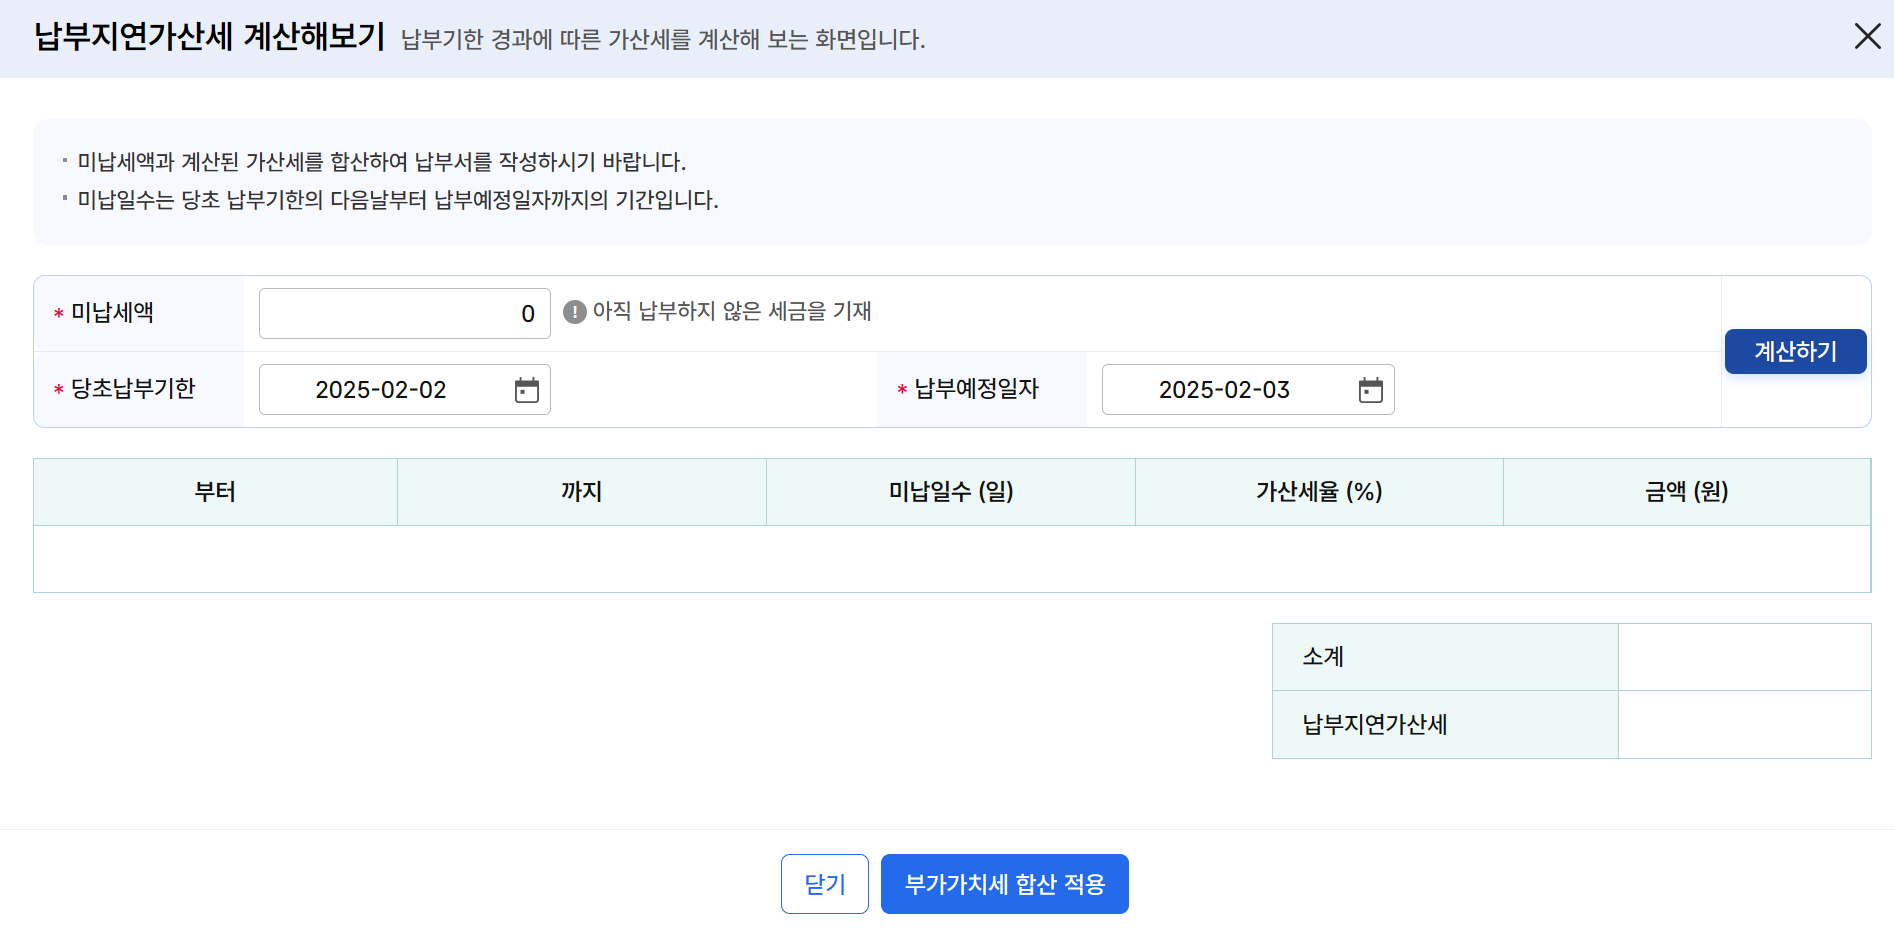
Task: Click the dialog title 납부지연가산세 계산해보기
Action: 210,37
